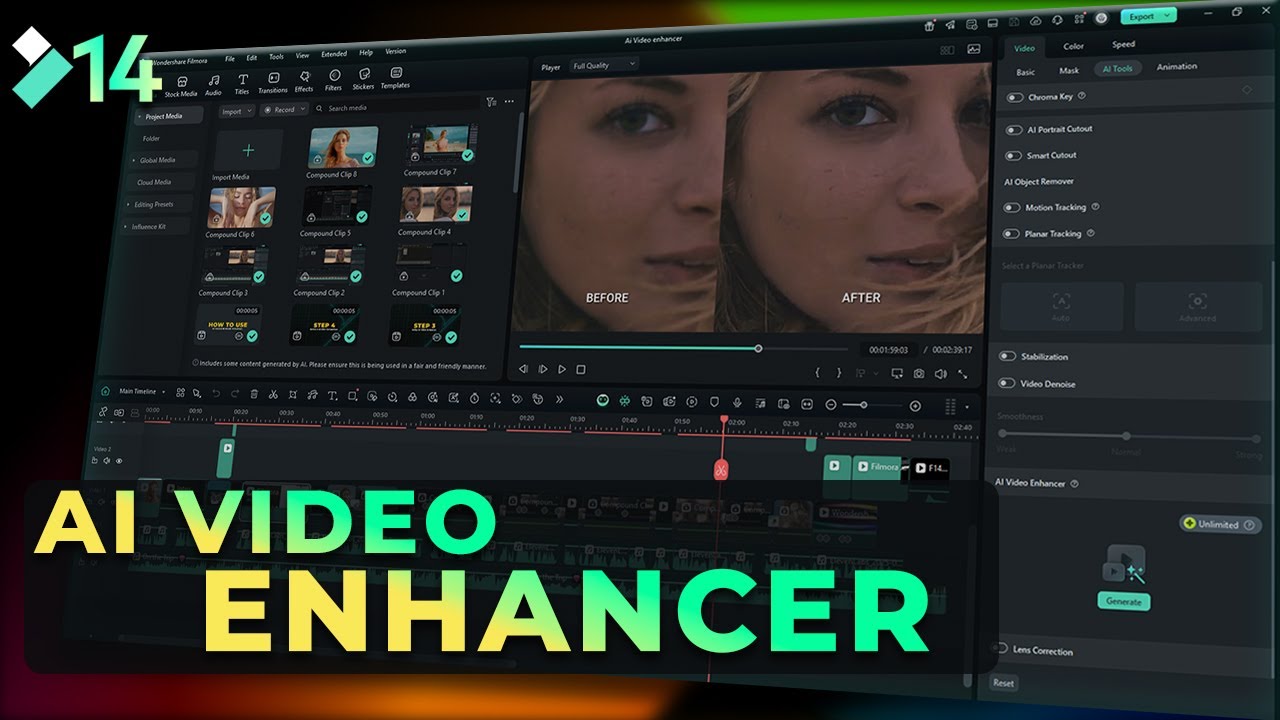Toggle Video 2 track visibility eye
Screen dimensions: 1280x720
coord(119,461)
